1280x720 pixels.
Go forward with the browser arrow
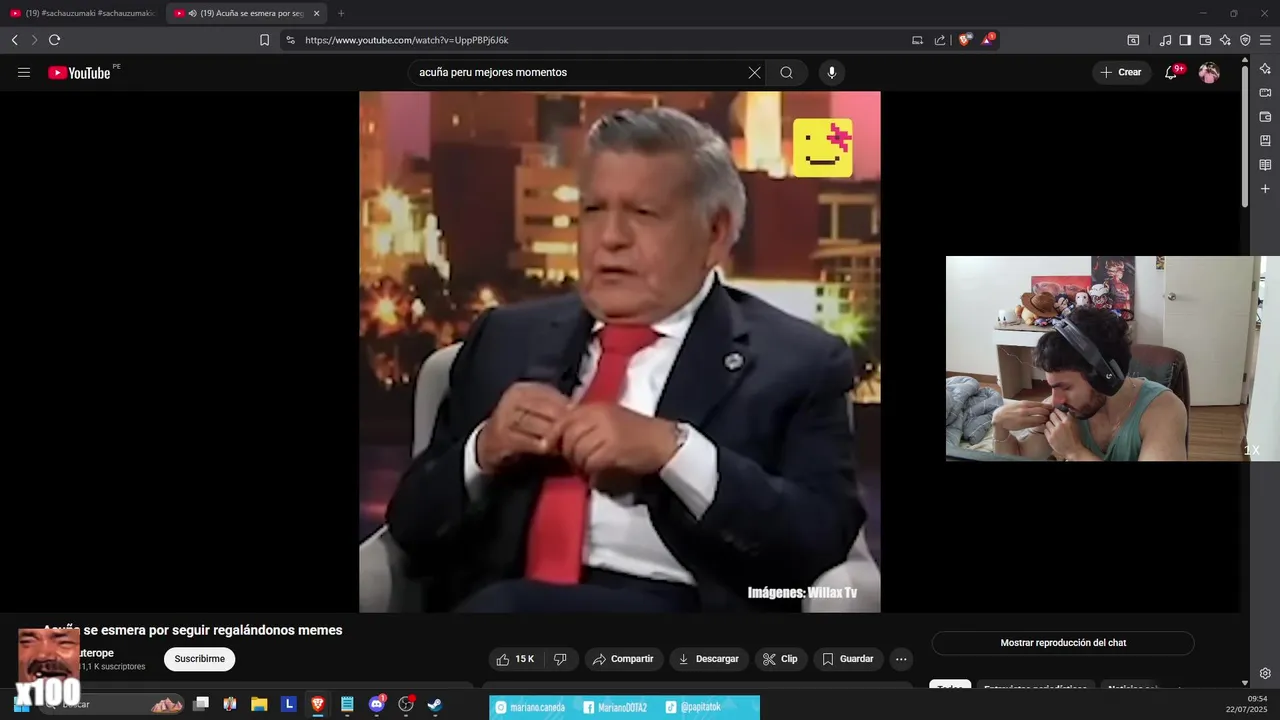click(x=34, y=40)
